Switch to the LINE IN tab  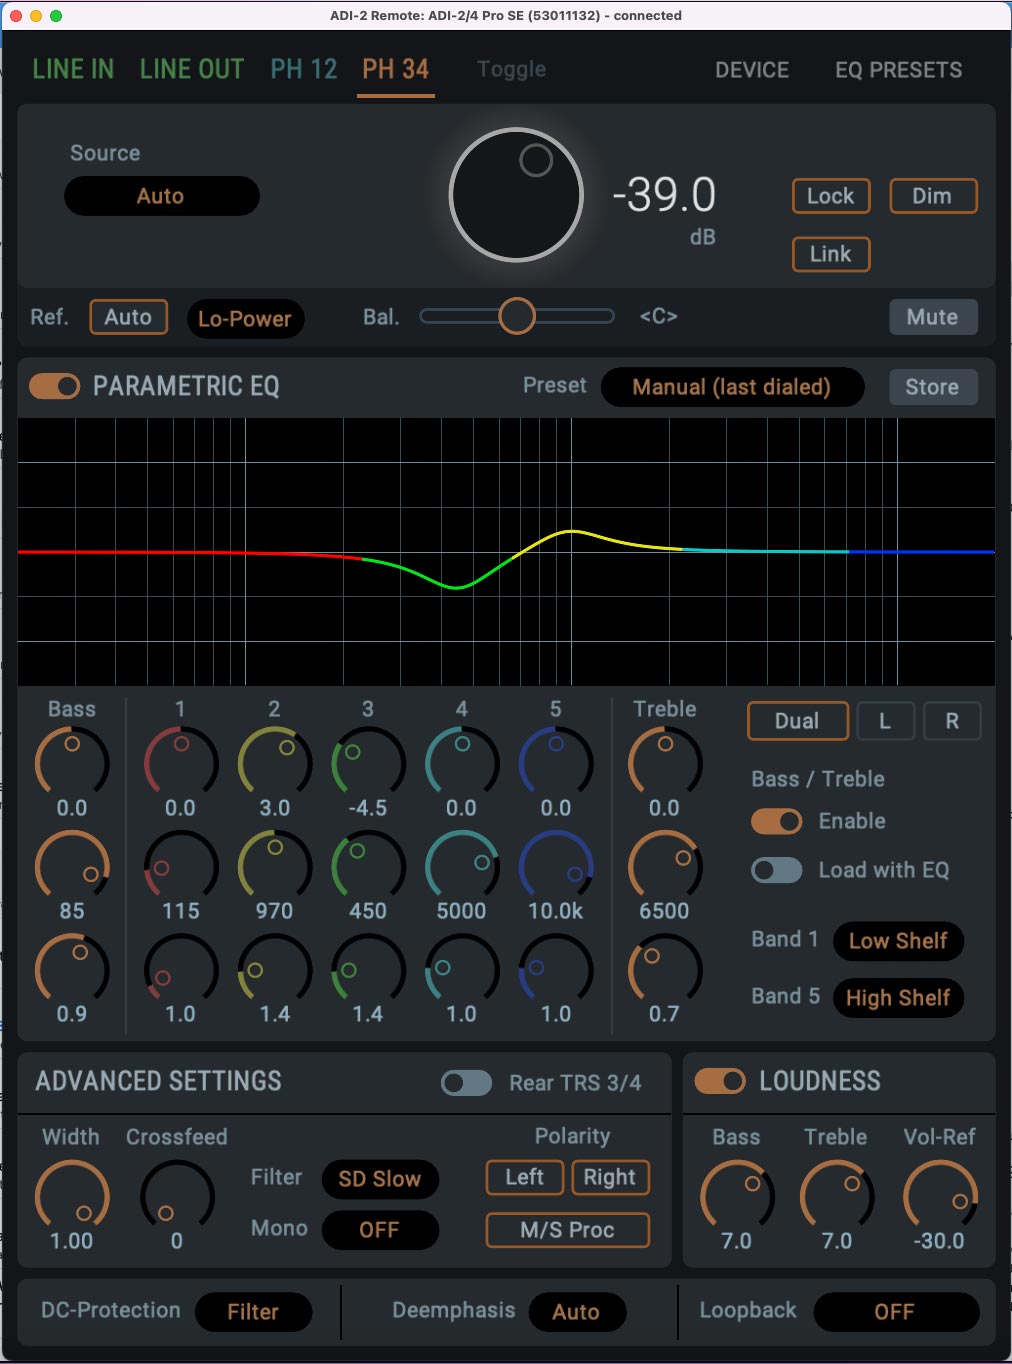coord(73,69)
